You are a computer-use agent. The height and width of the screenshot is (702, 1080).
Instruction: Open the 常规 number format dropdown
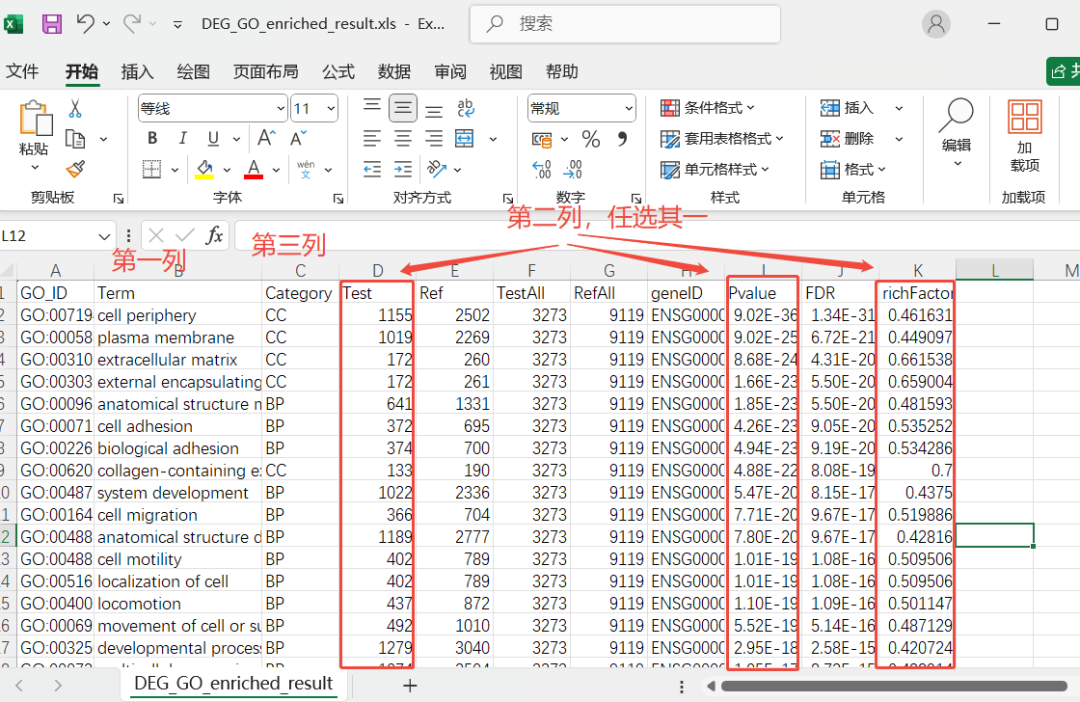click(x=627, y=108)
